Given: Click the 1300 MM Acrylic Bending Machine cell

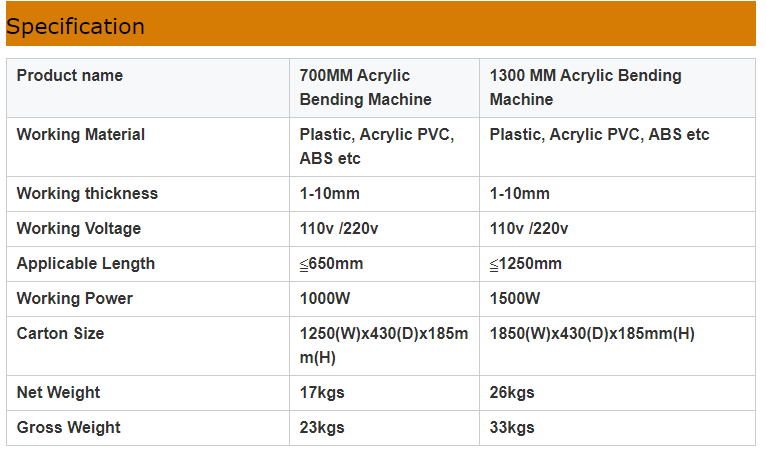Looking at the screenshot, I should (585, 88).
